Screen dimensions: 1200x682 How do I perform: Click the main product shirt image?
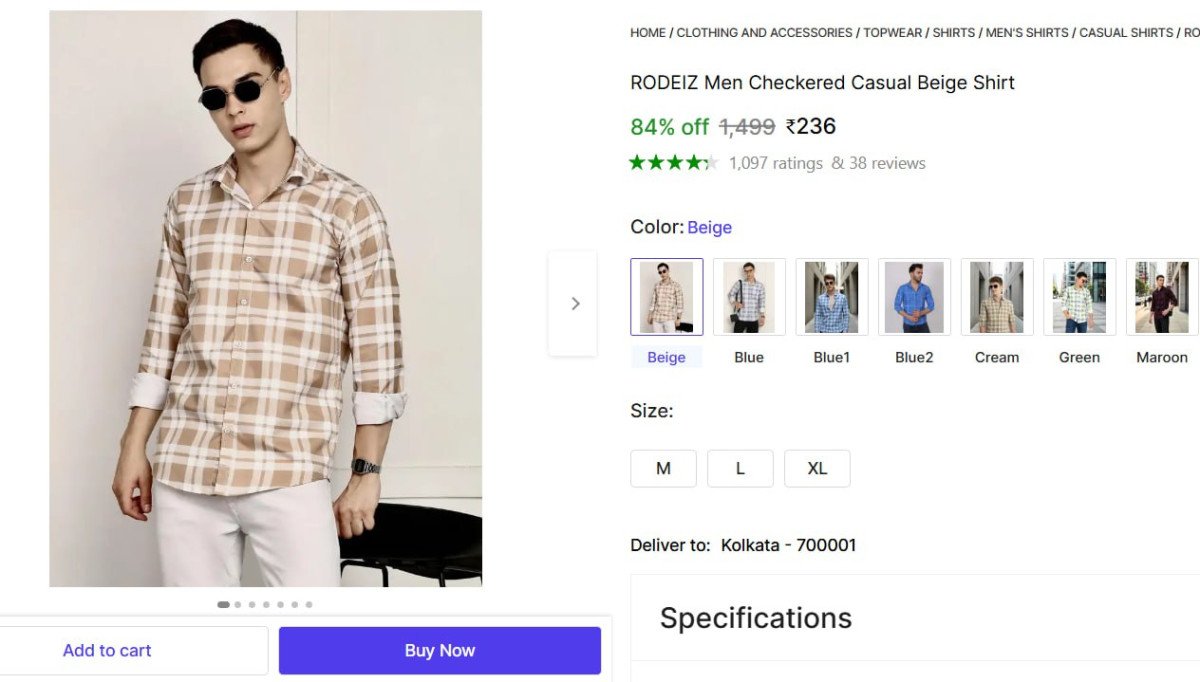tap(266, 299)
